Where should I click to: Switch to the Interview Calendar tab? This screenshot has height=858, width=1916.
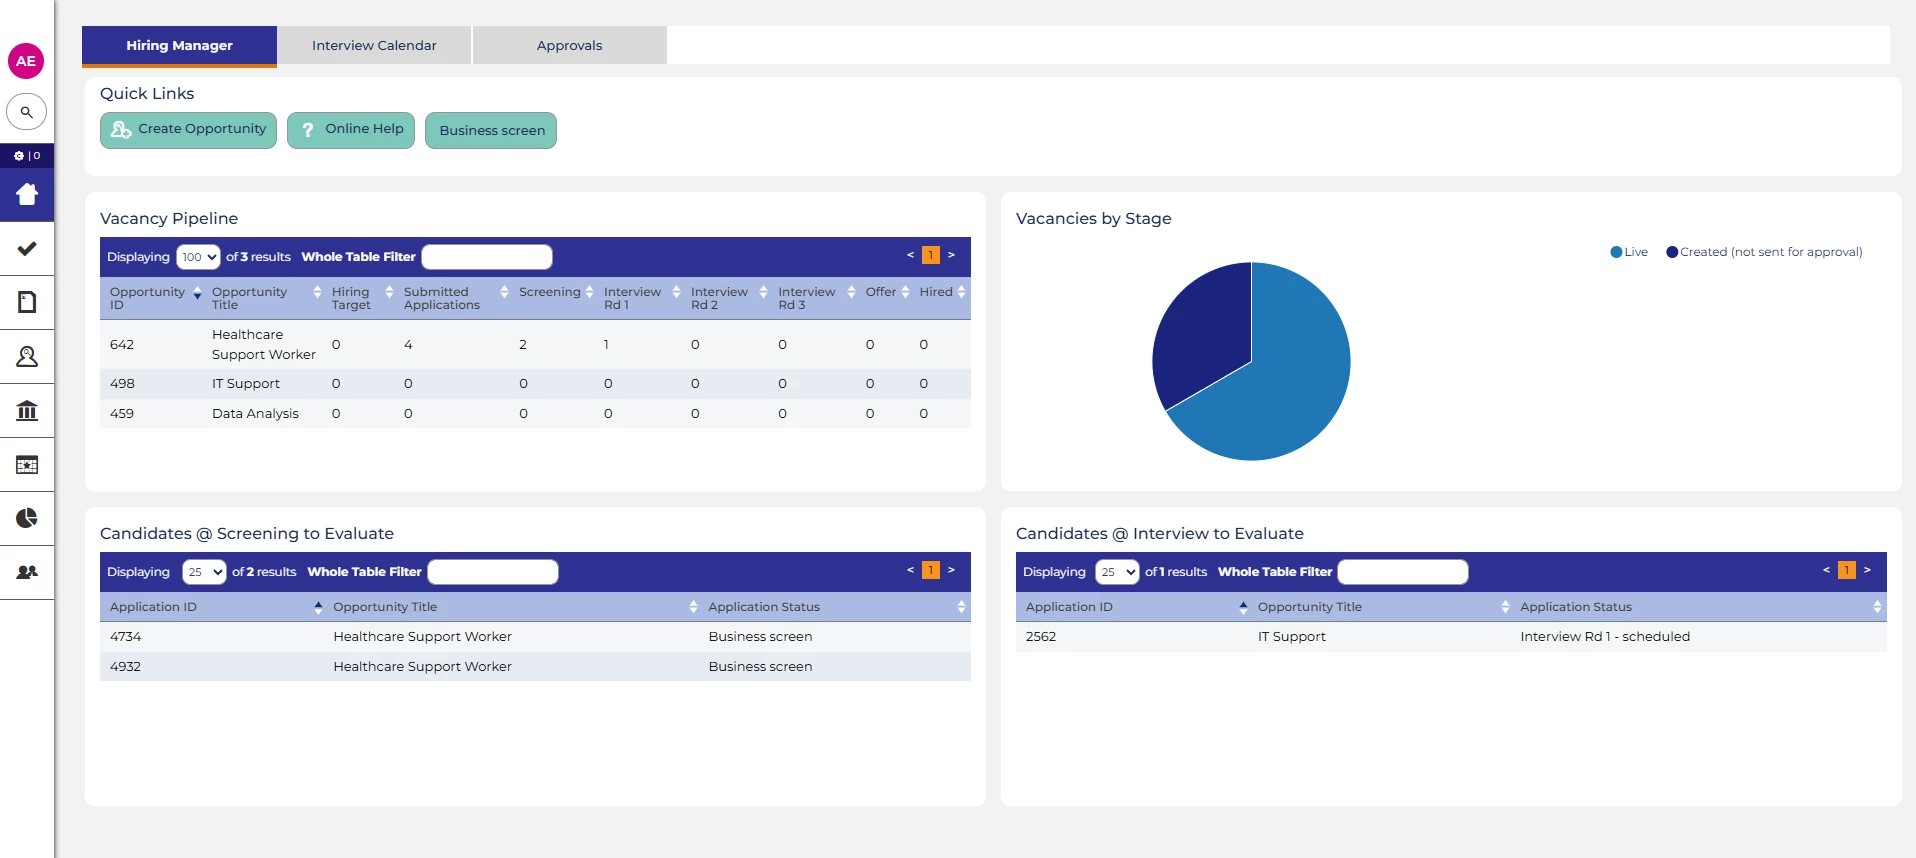pyautogui.click(x=374, y=46)
